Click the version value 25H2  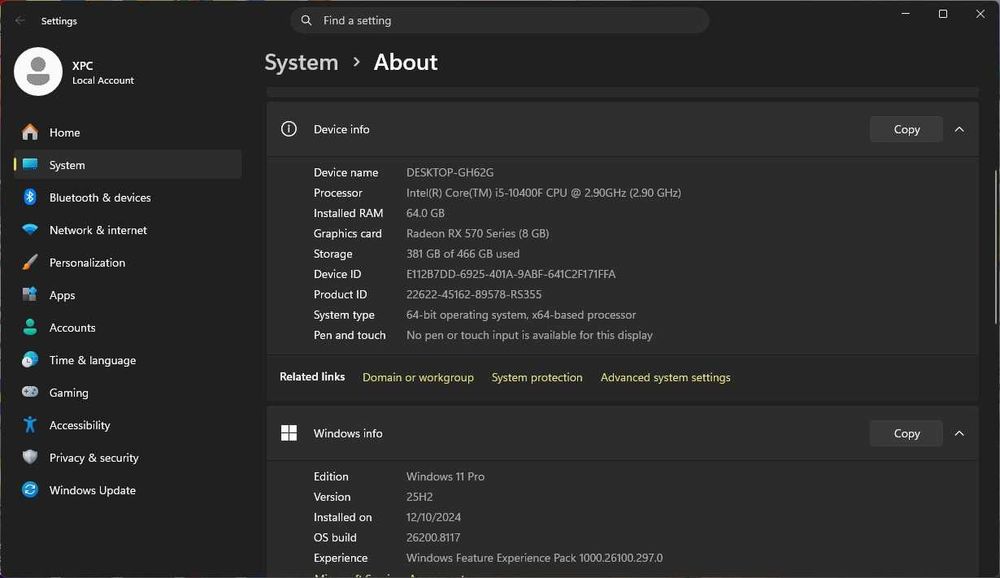pyautogui.click(x=420, y=497)
